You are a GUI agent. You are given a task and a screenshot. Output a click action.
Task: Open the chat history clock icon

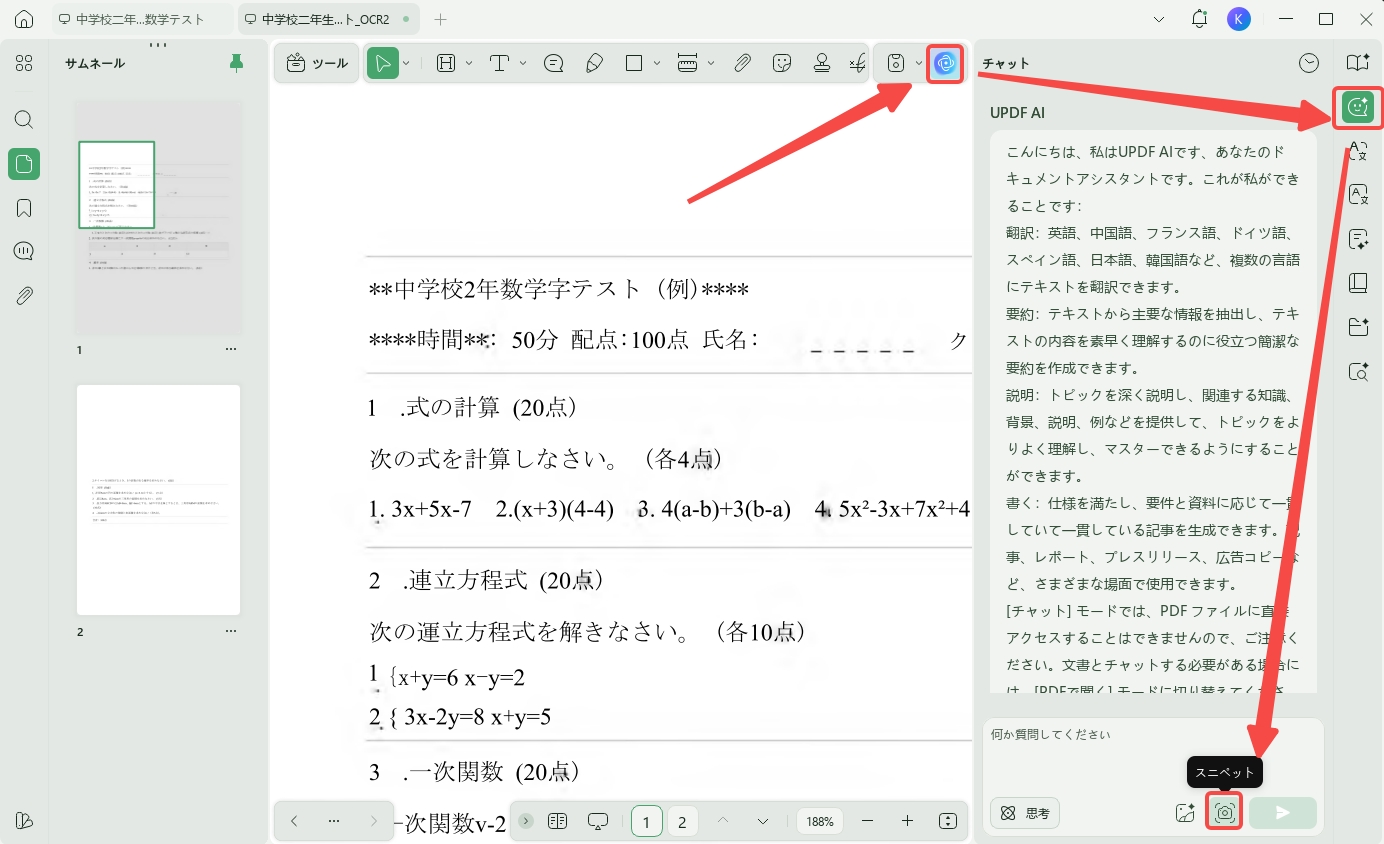click(1309, 63)
